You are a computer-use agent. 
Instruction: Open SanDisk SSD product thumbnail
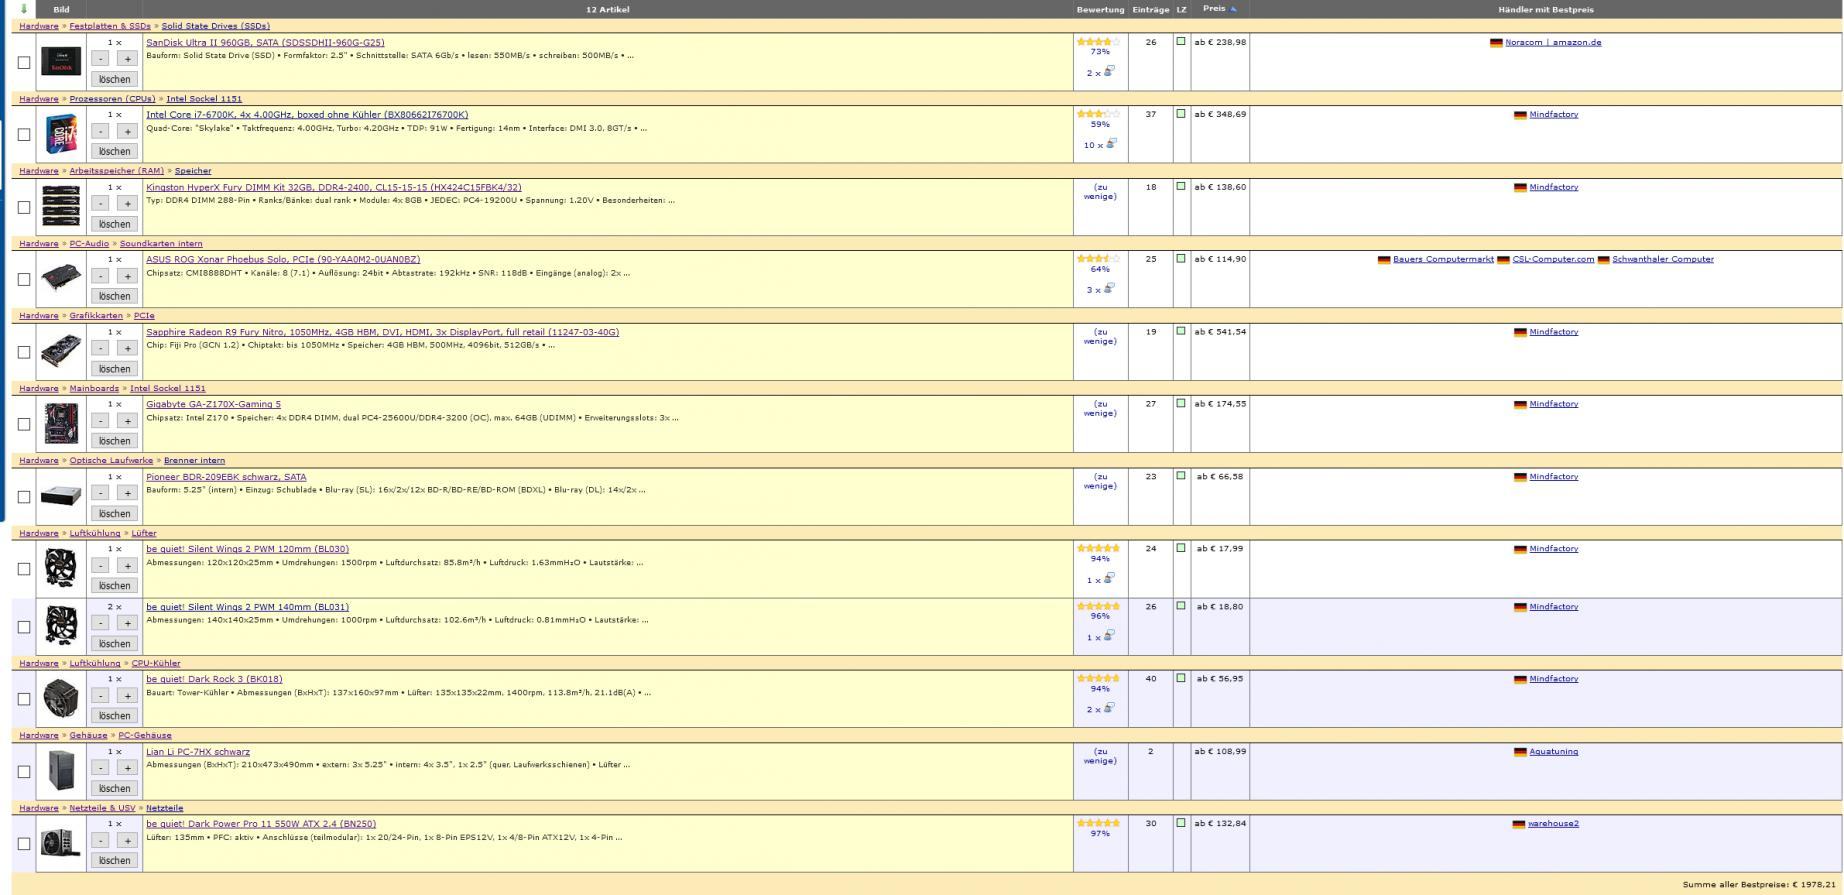(61, 62)
